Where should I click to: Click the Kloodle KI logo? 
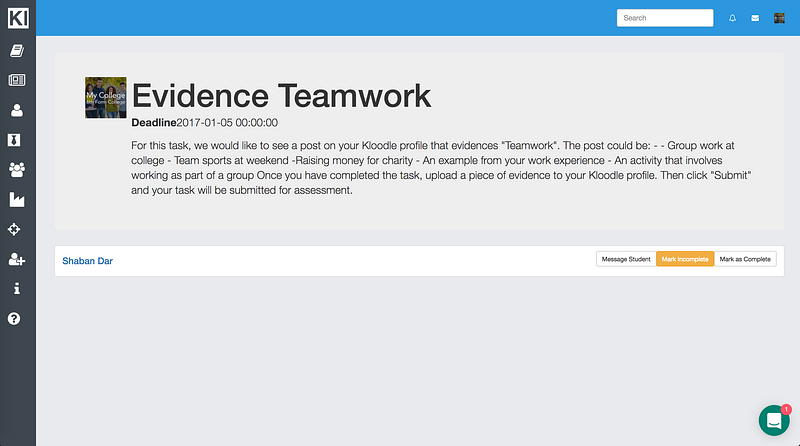(x=18, y=18)
